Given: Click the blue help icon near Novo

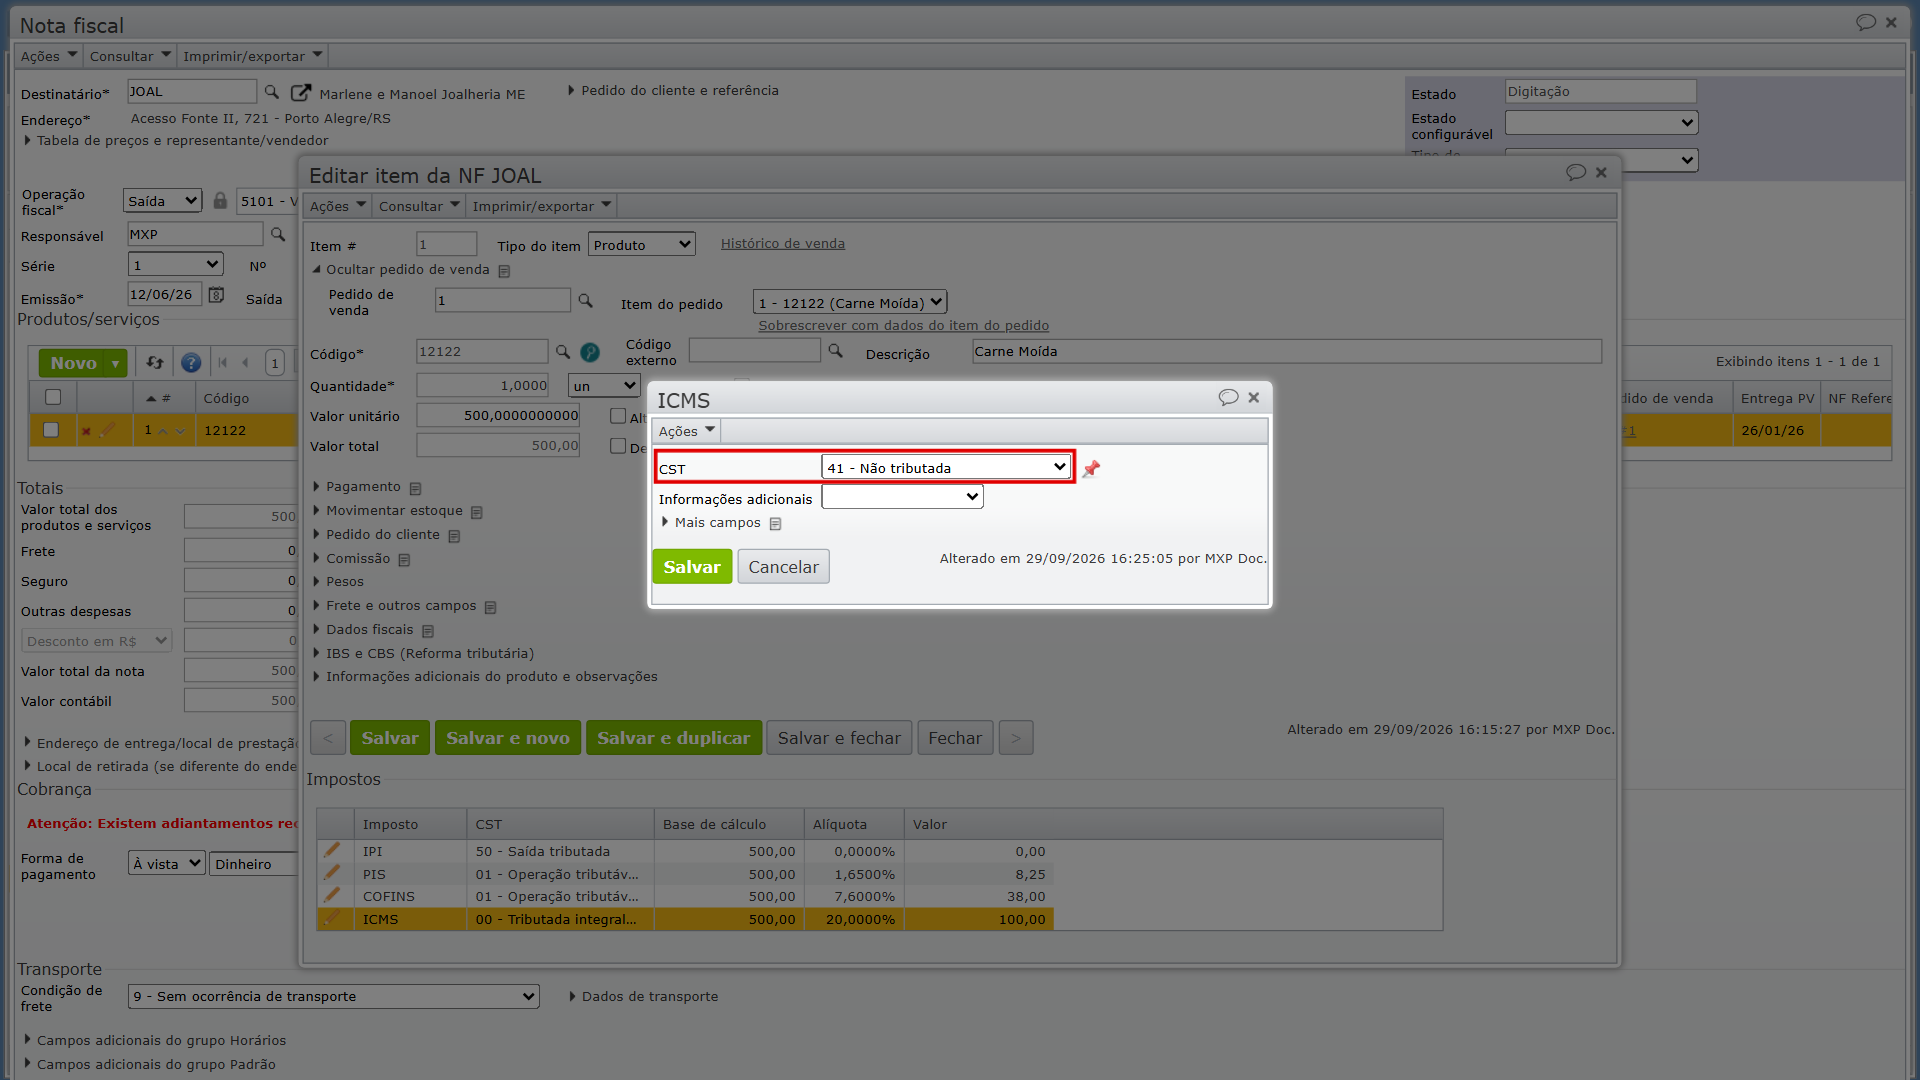Looking at the screenshot, I should tap(191, 363).
